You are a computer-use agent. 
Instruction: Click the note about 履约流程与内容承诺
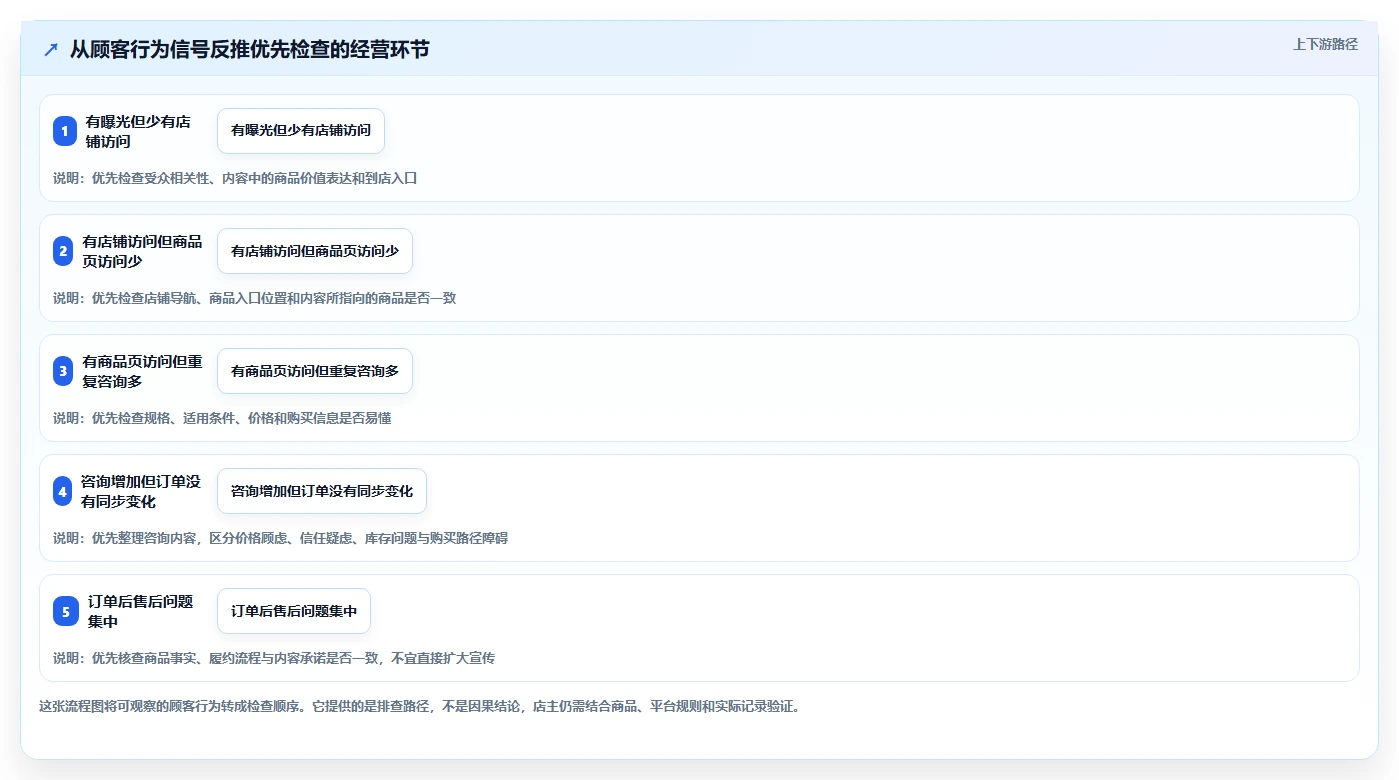pyautogui.click(x=274, y=658)
